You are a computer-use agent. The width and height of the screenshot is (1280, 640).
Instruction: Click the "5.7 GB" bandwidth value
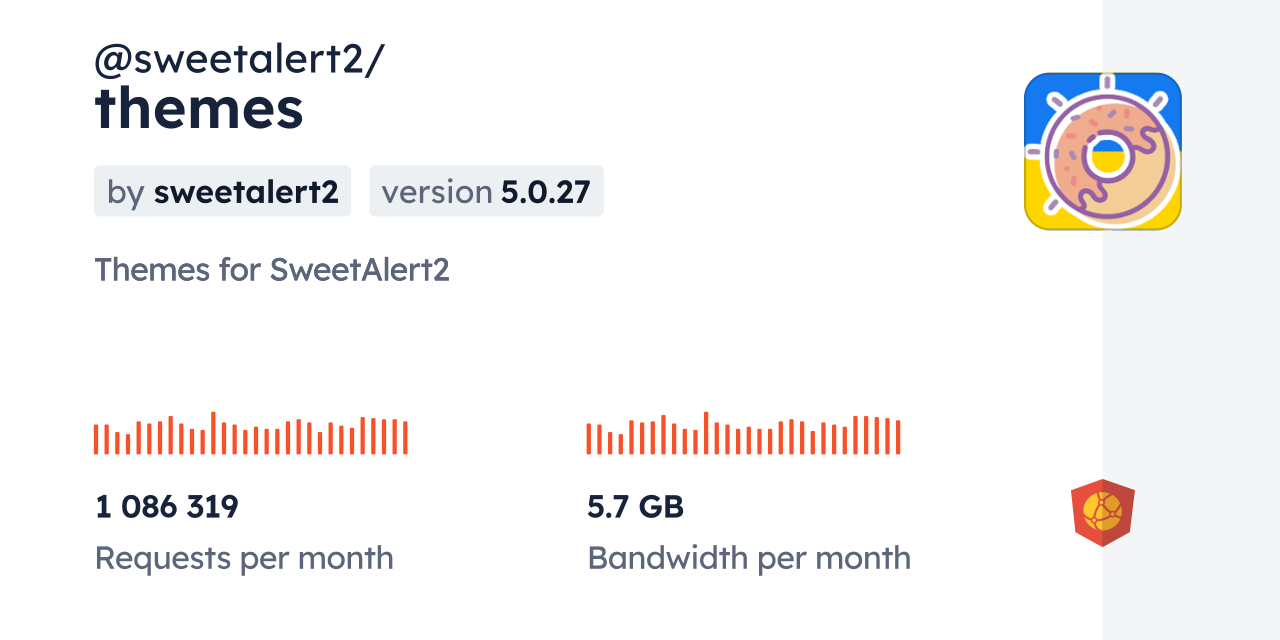point(635,507)
